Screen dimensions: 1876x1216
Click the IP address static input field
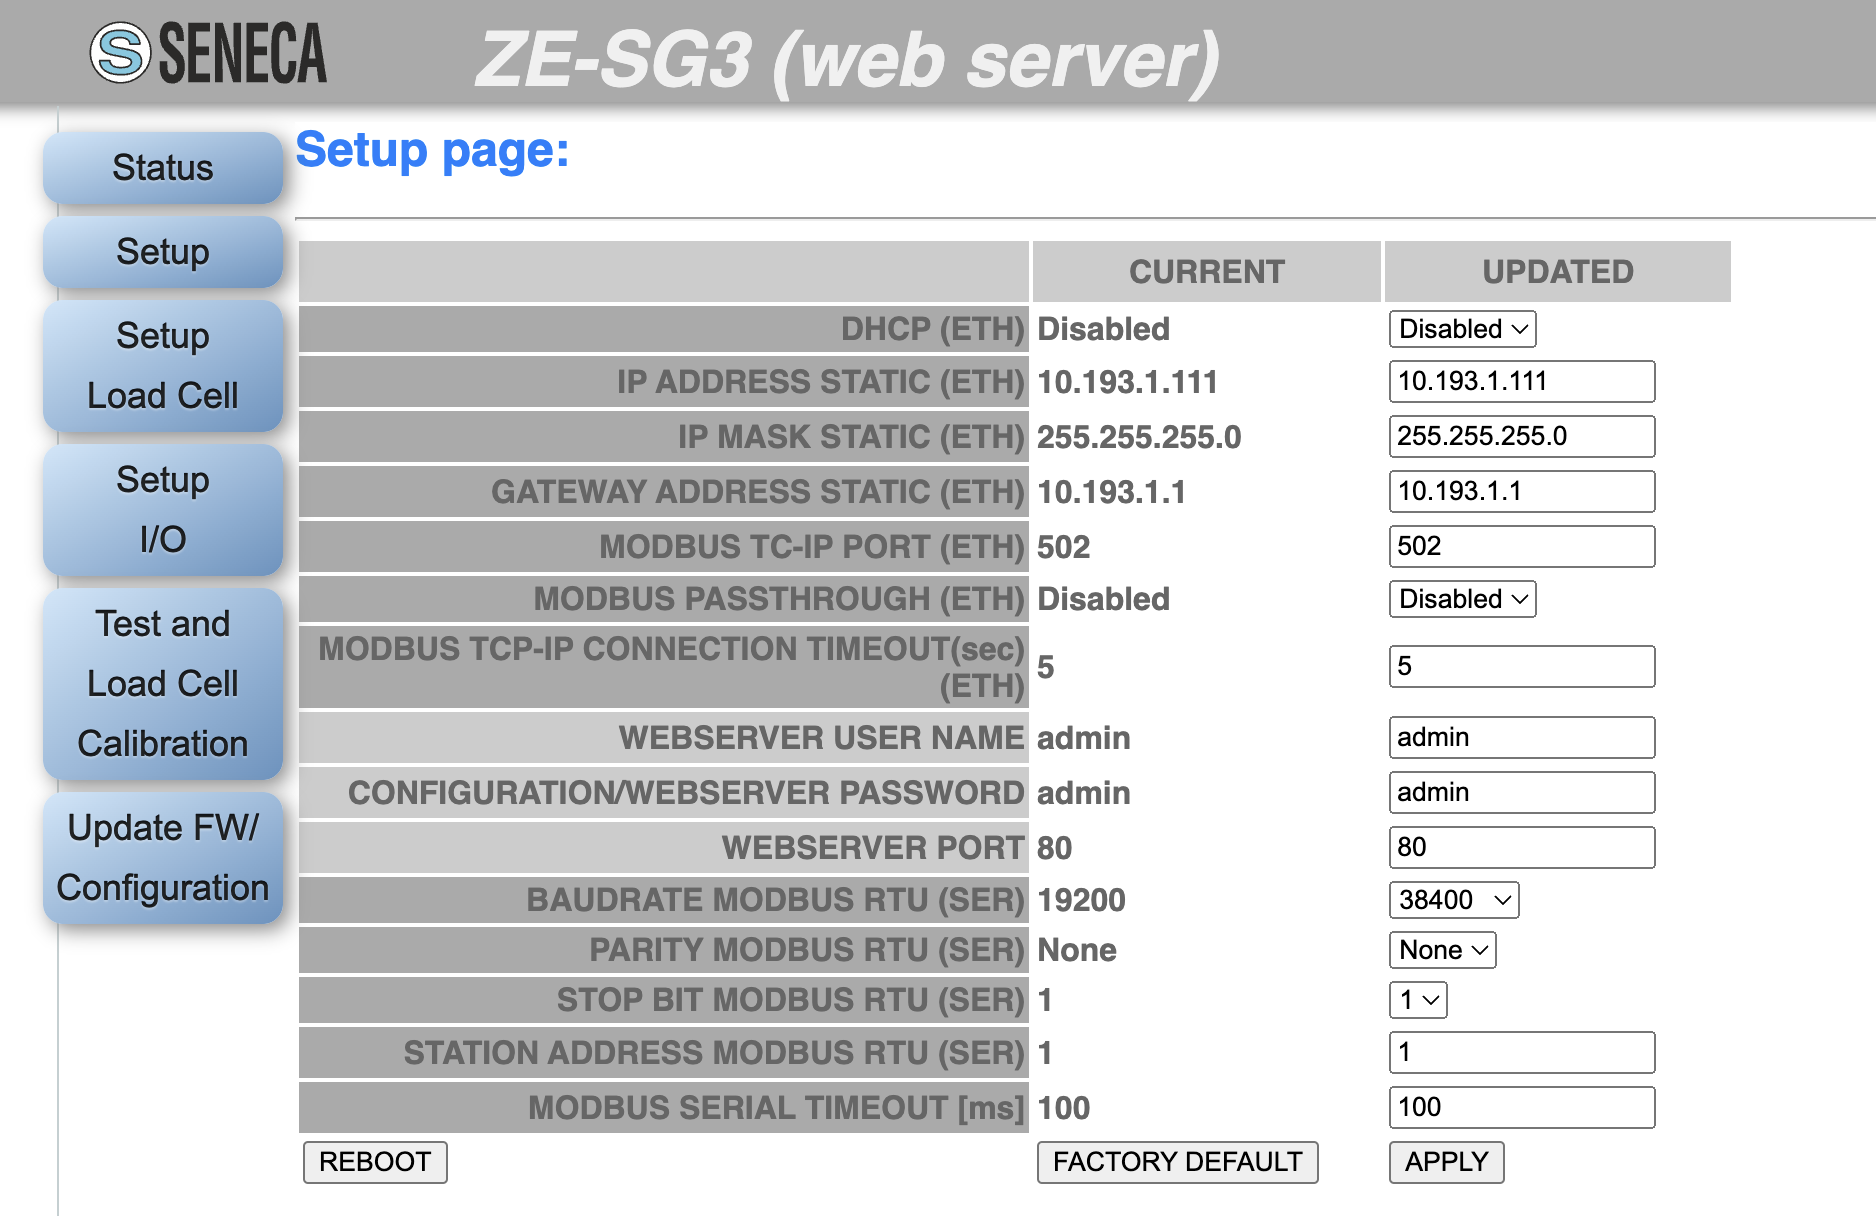[x=1522, y=381]
